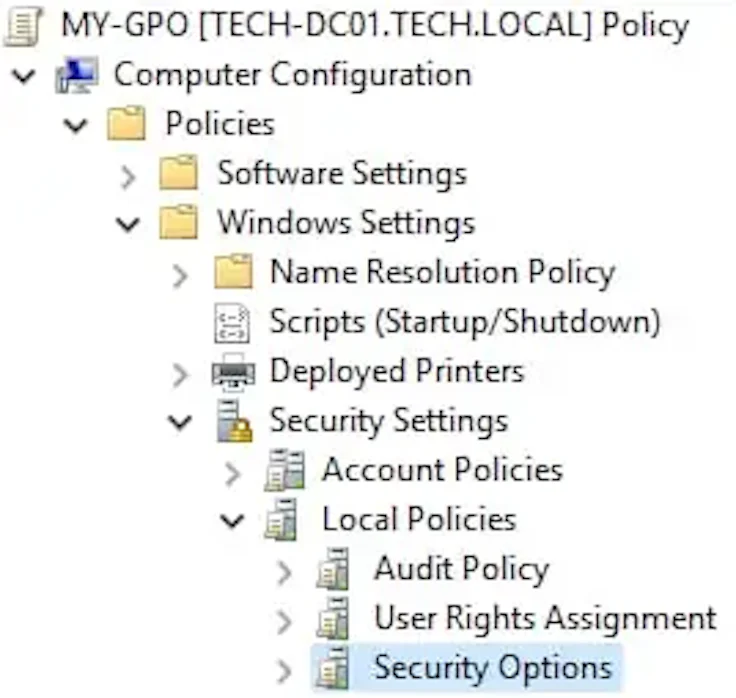Image resolution: width=736 pixels, height=698 pixels.
Task: Collapse the Computer Configuration node
Action: (x=23, y=76)
